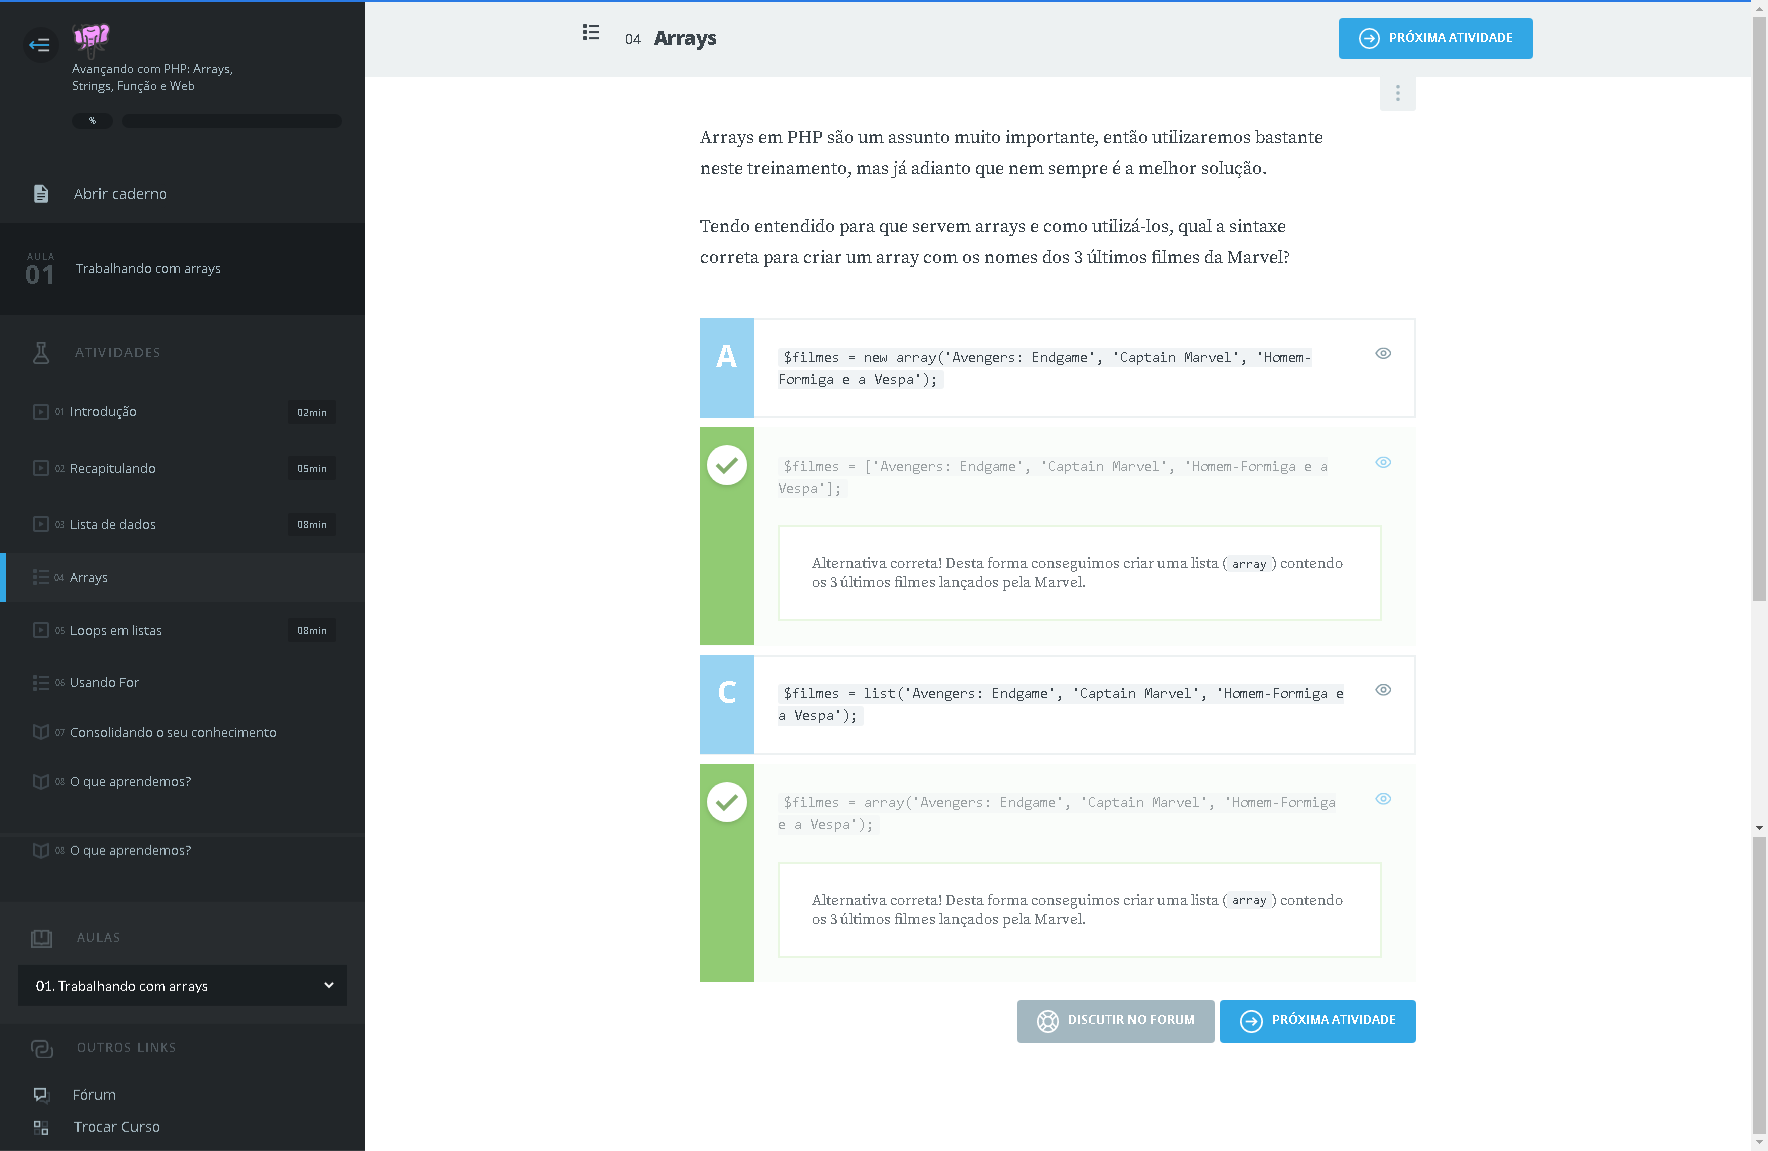This screenshot has width=1768, height=1151.
Task: Click the activity list icon beside Arrays title
Action: point(591,33)
